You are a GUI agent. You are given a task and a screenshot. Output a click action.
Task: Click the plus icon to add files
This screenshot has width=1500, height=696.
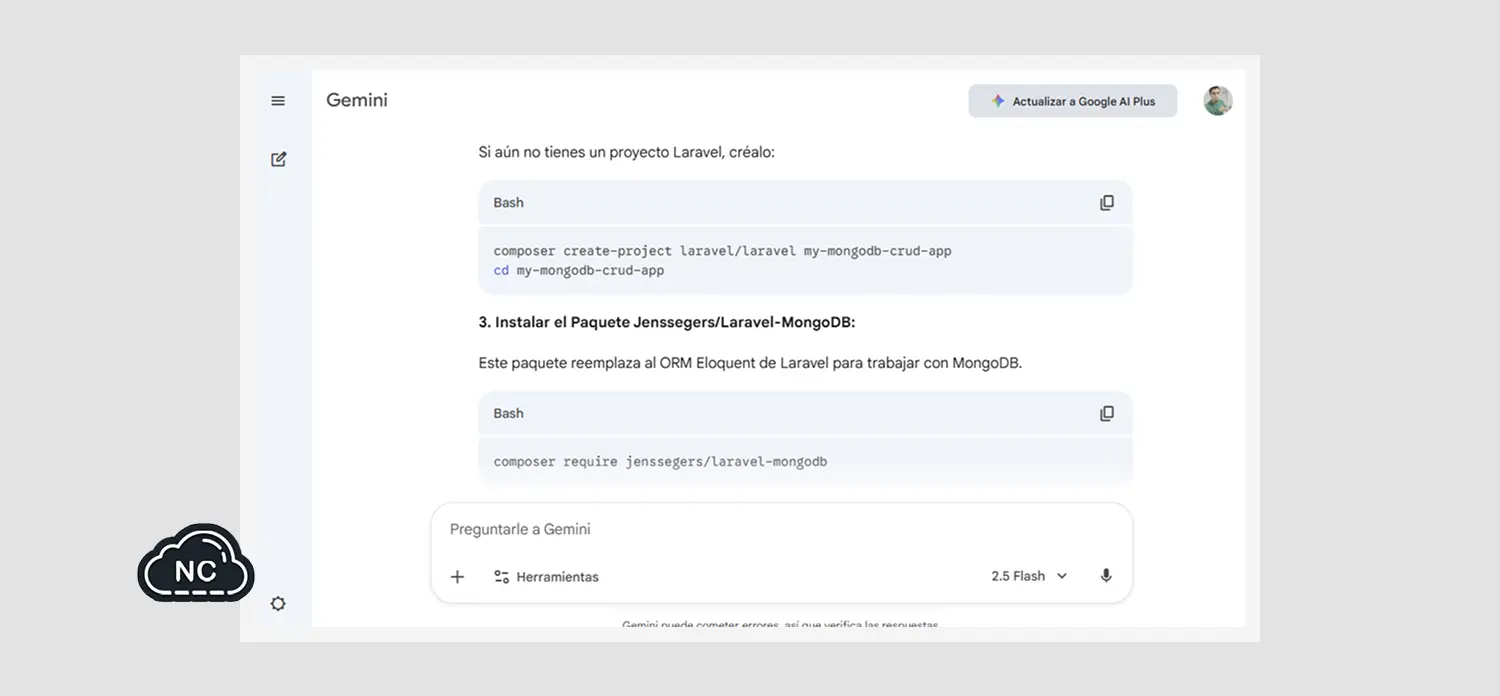(x=457, y=577)
